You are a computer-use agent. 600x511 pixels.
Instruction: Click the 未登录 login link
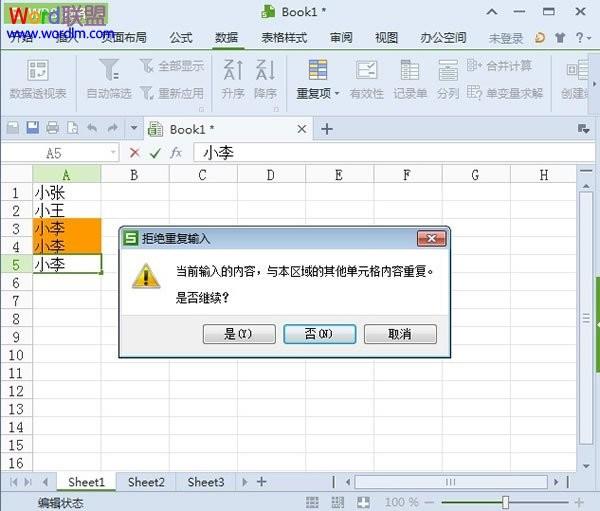pos(506,38)
